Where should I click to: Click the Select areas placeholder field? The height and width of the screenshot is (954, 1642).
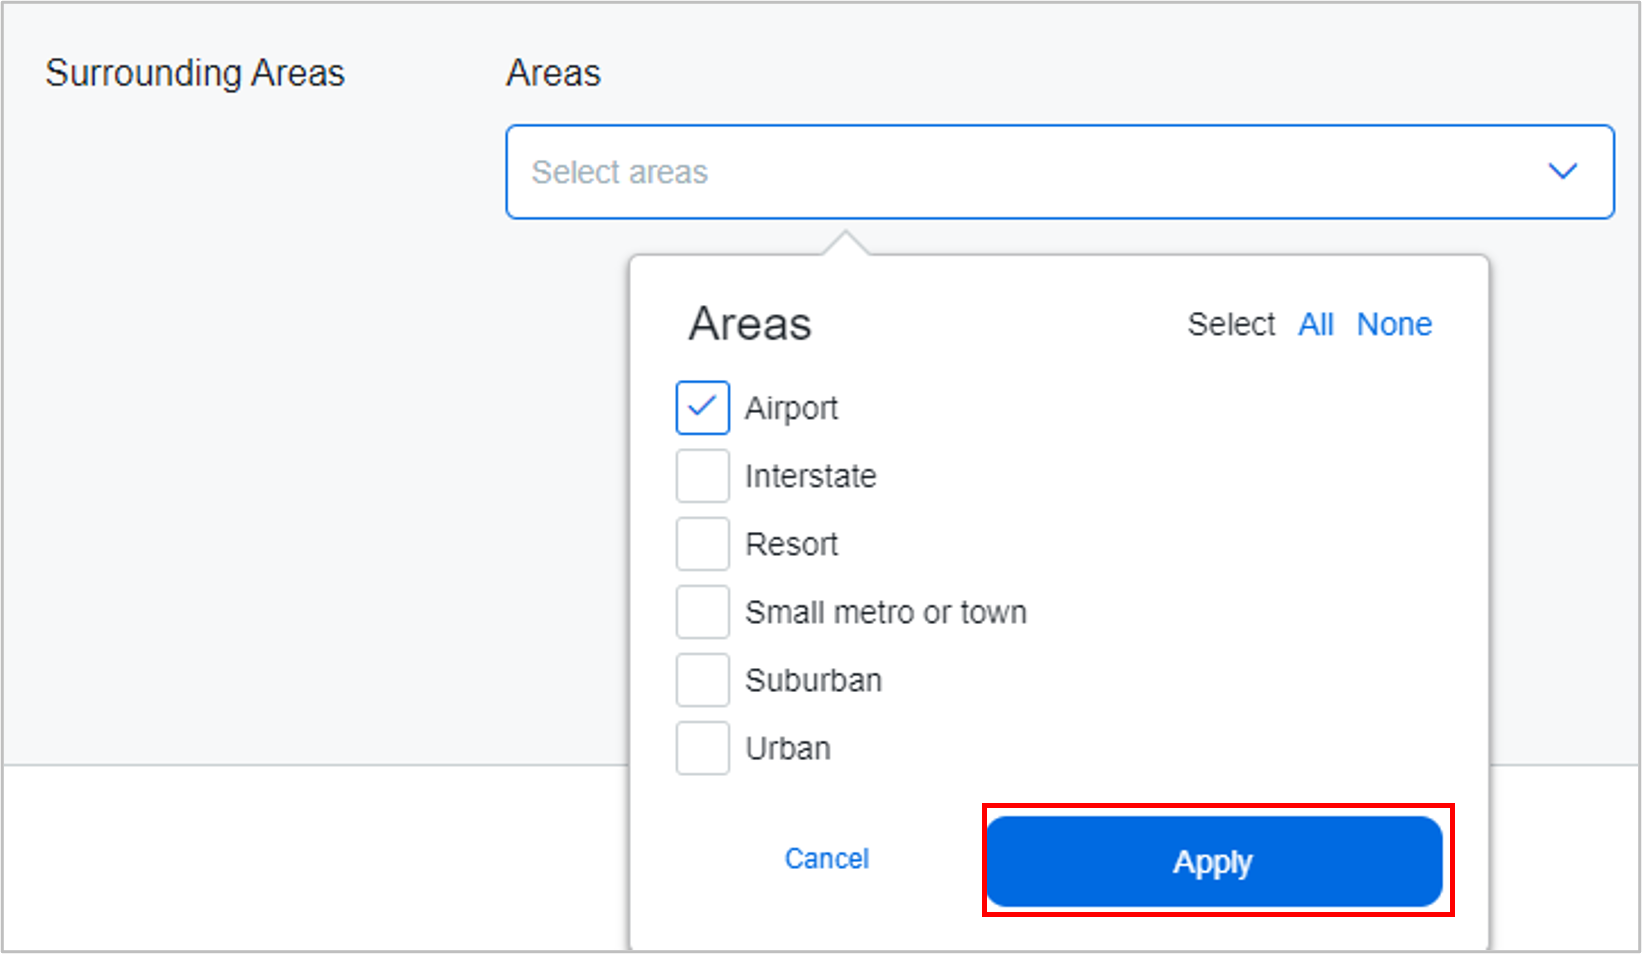[x=620, y=172]
